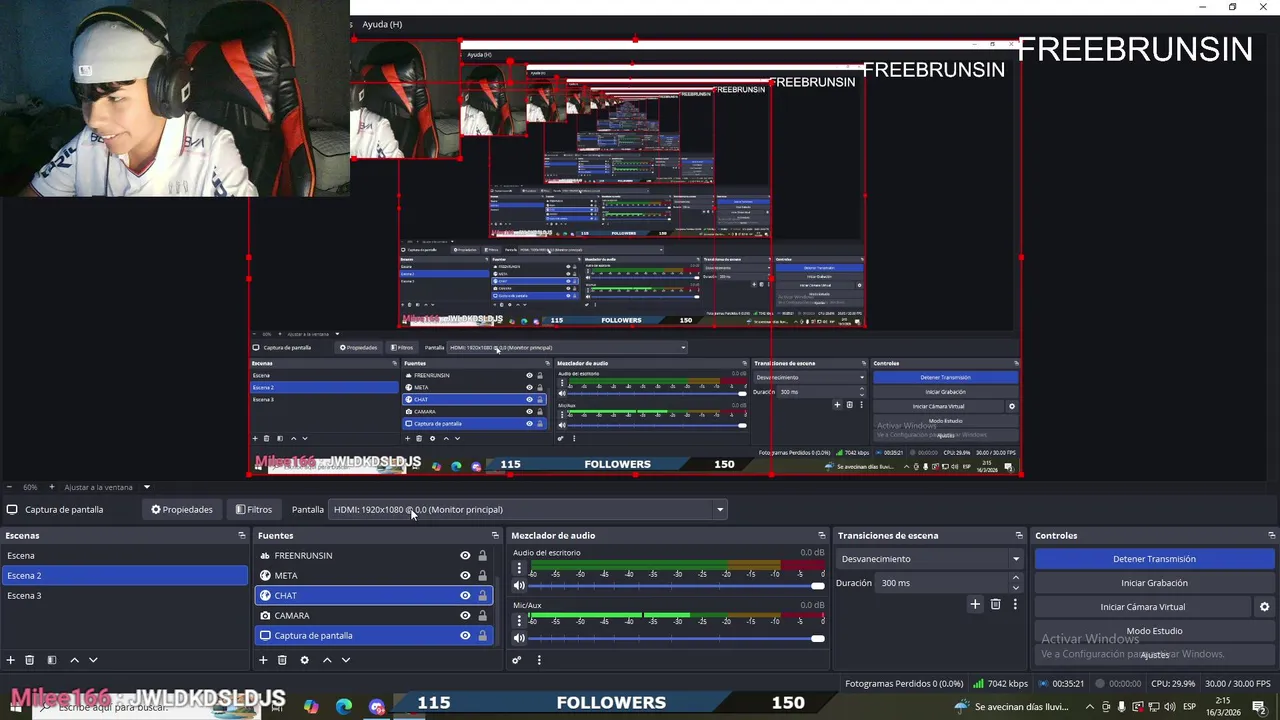This screenshot has height=720, width=1280.
Task: Hide the META source
Action: (465, 575)
